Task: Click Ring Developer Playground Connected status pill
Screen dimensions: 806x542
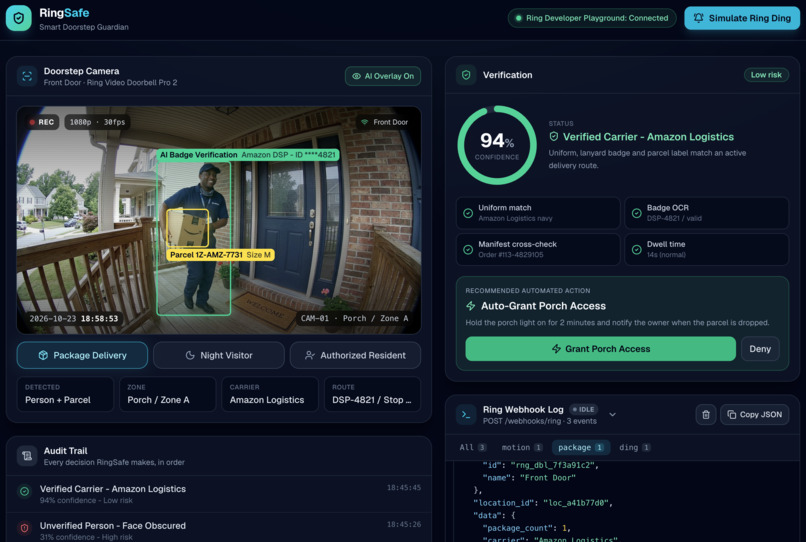Action: [592, 18]
